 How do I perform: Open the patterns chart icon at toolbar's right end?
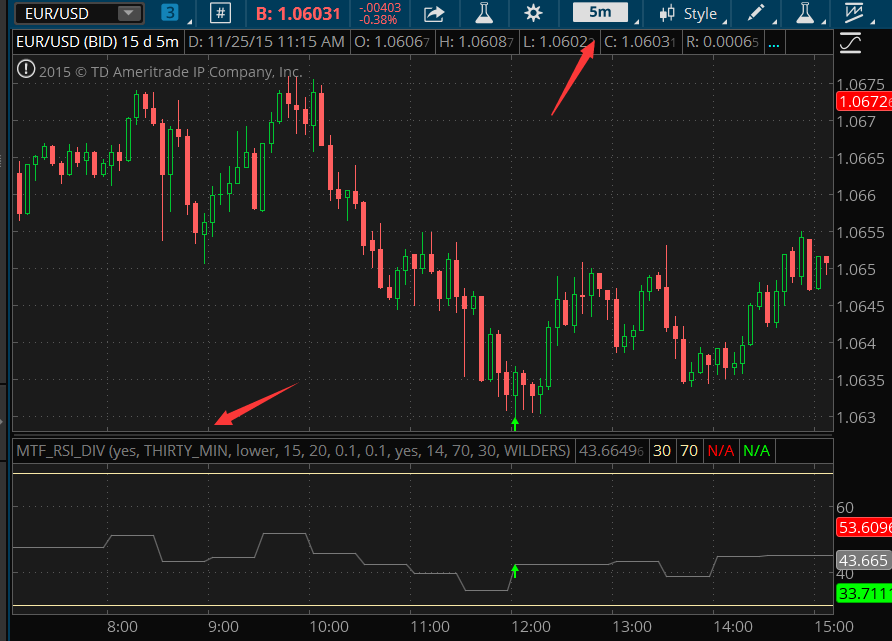pos(854,13)
